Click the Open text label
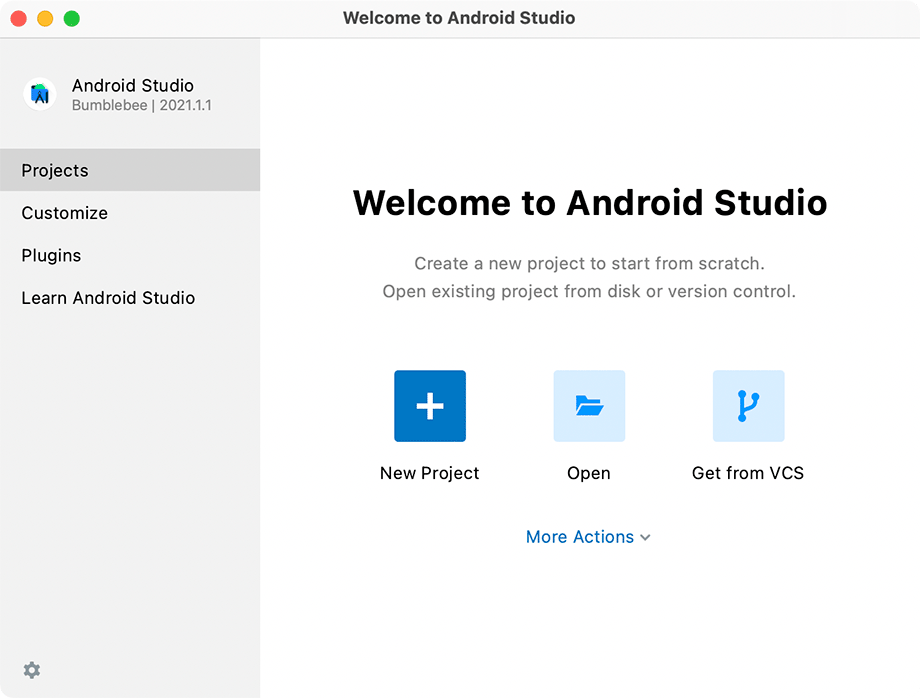The width and height of the screenshot is (920, 698). point(589,473)
